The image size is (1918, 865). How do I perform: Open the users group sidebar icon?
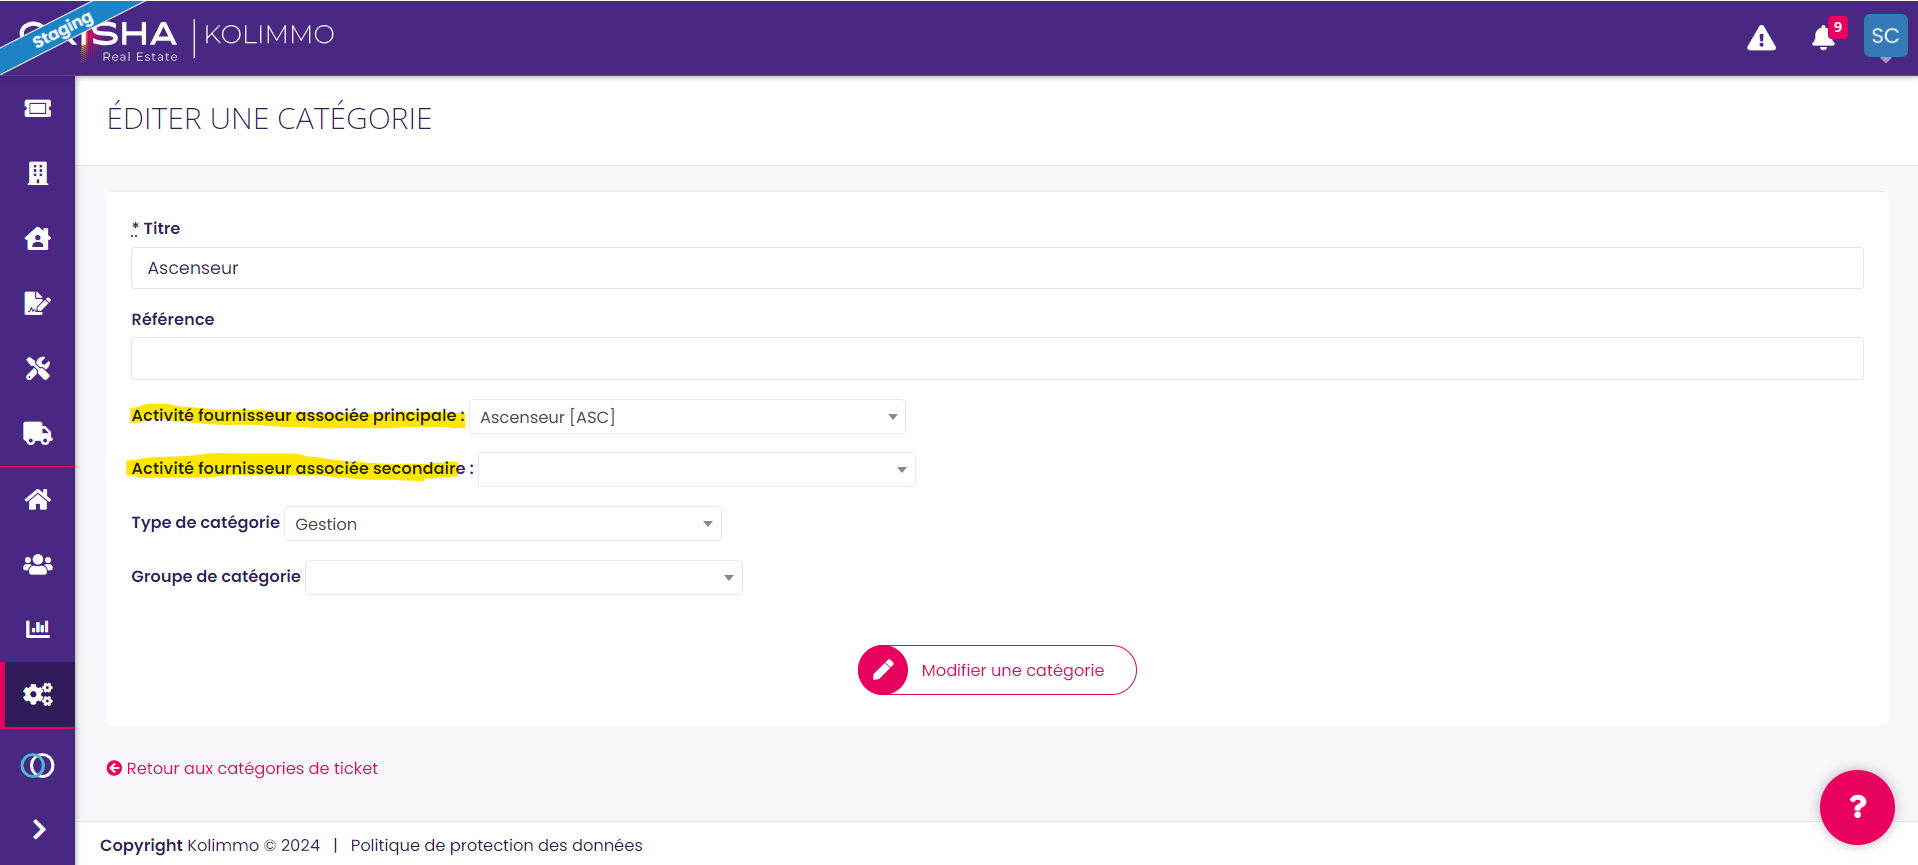(38, 564)
